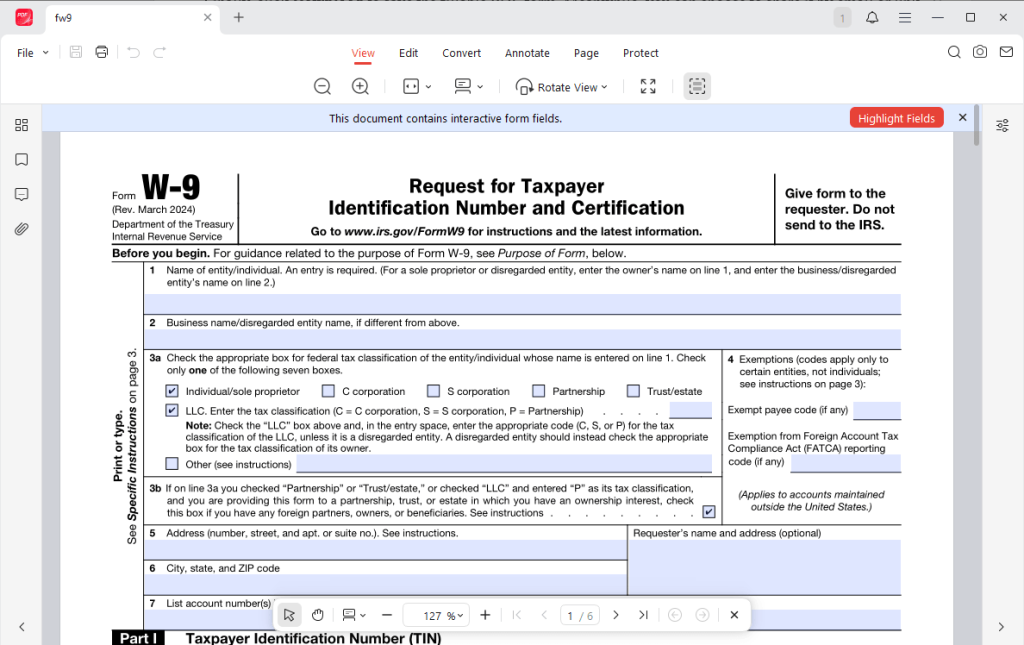Click the PDF app logo icon

click(x=24, y=18)
